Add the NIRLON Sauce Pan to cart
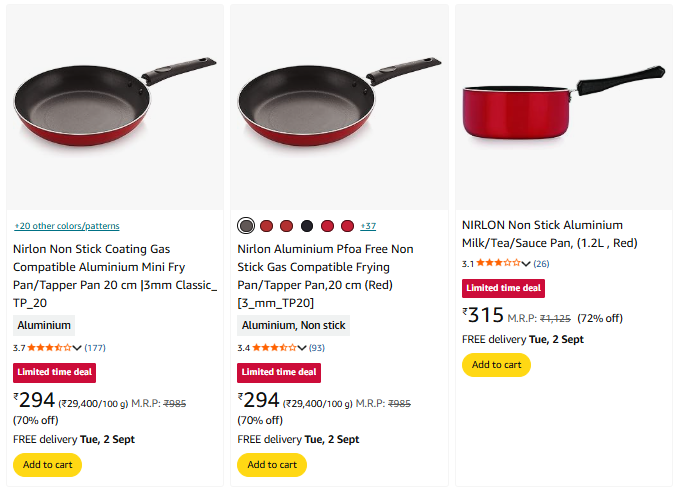678x489 pixels. click(496, 365)
